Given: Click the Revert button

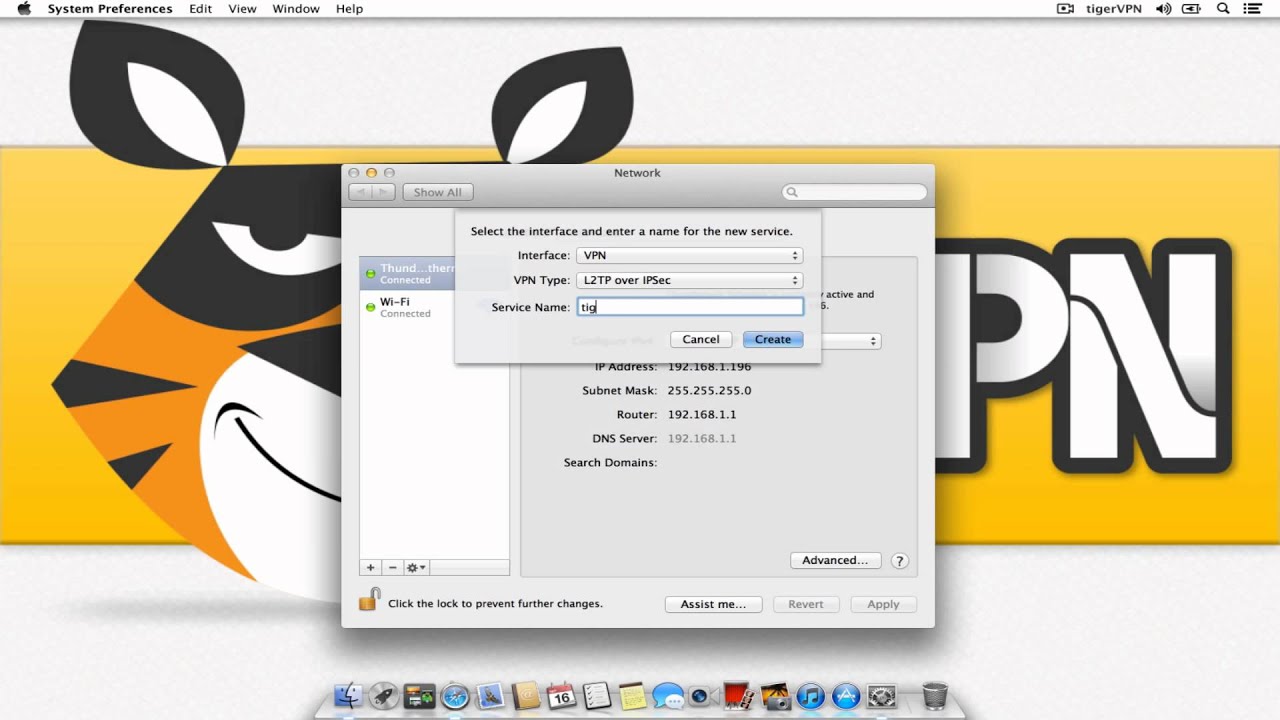Looking at the screenshot, I should [x=806, y=605].
